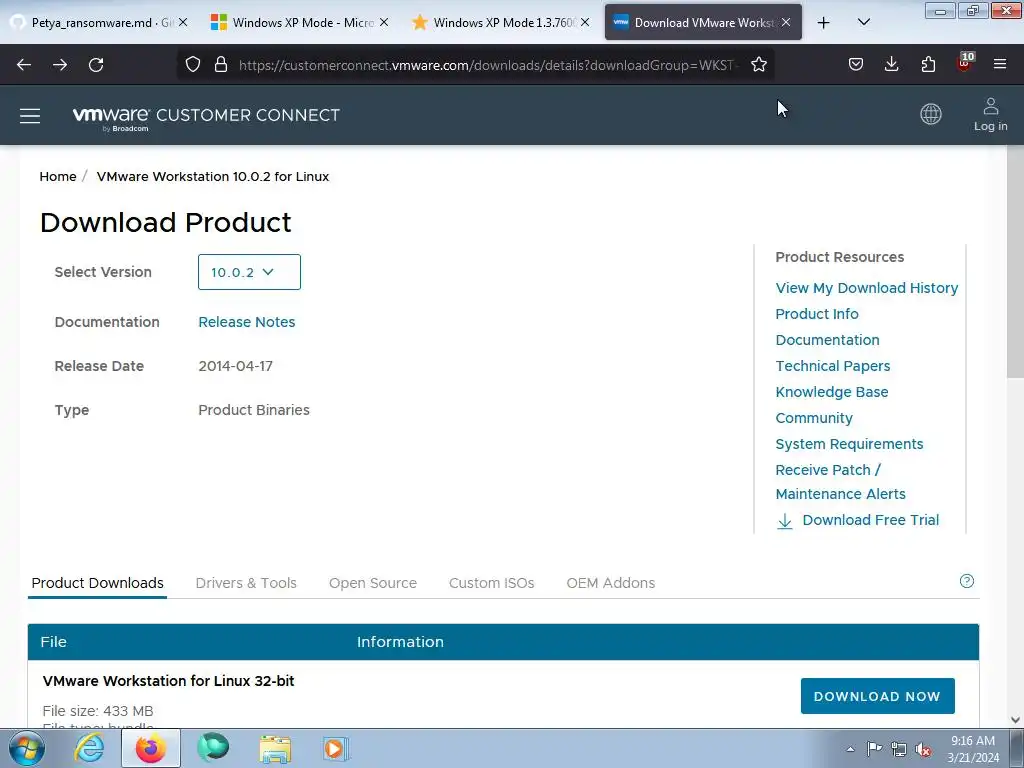Open Windows Explorer folder from taskbar
Screen dimensions: 1024x768
click(275, 748)
